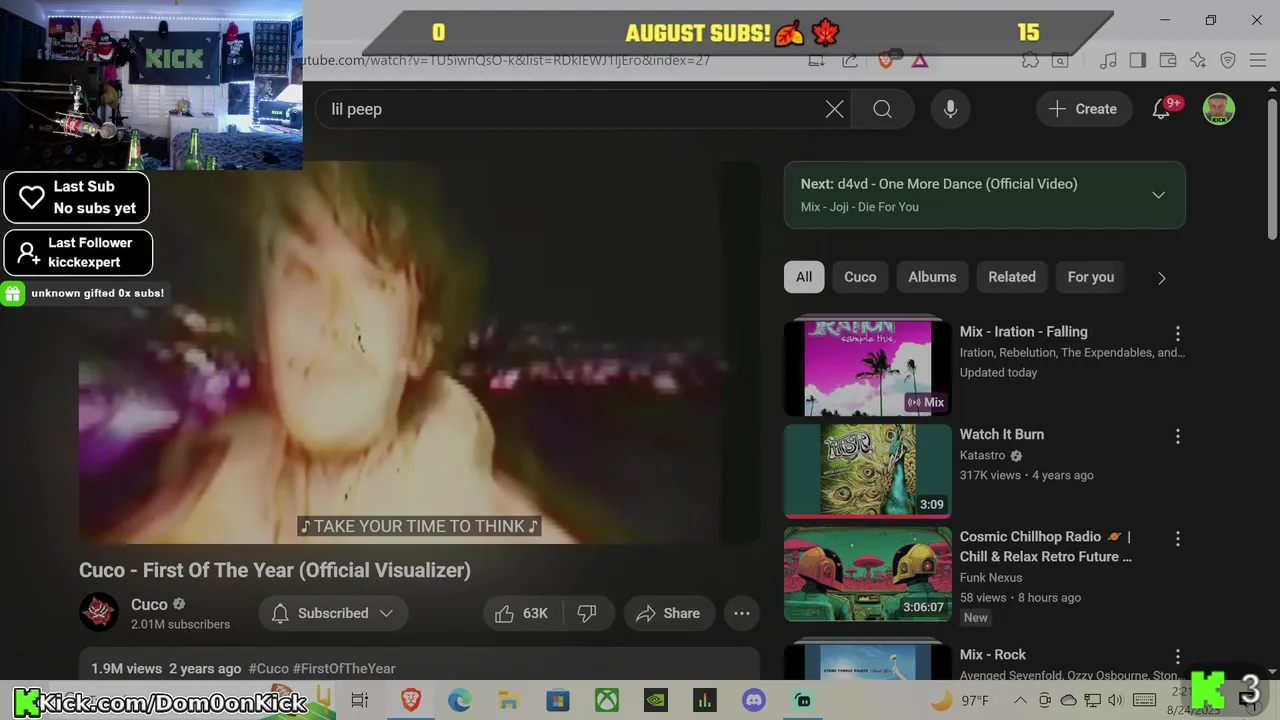Screen dimensions: 1280x720
Task: Select the Related filter chip
Action: coord(1012,277)
